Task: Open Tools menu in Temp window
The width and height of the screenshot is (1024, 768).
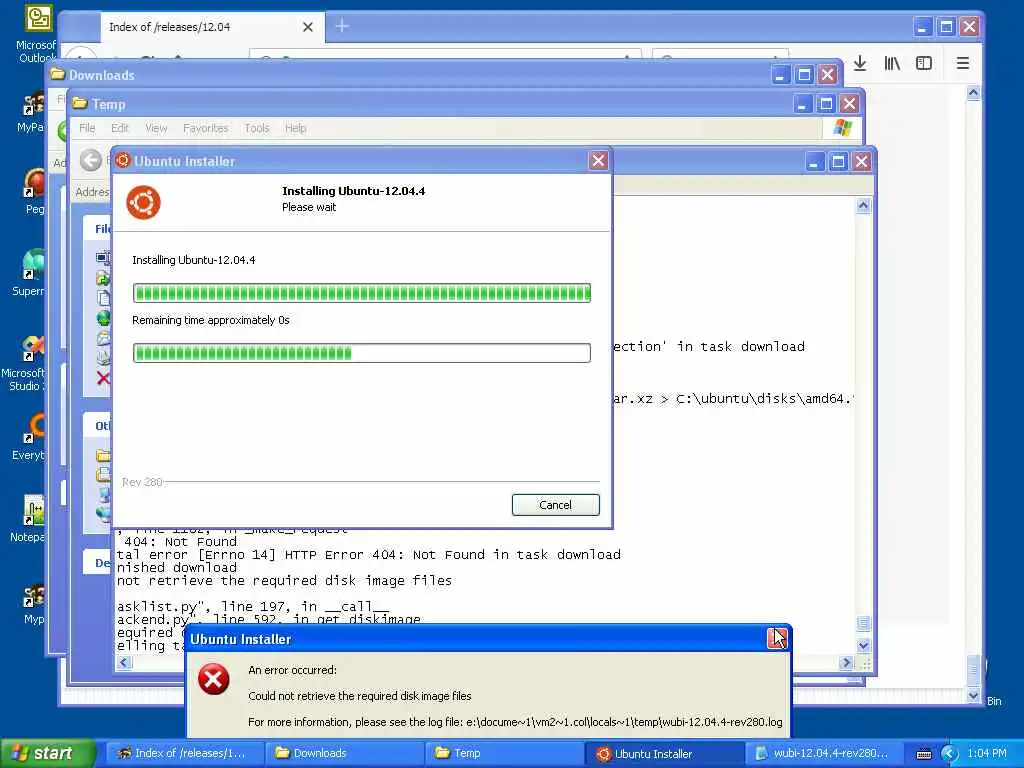Action: tap(257, 128)
